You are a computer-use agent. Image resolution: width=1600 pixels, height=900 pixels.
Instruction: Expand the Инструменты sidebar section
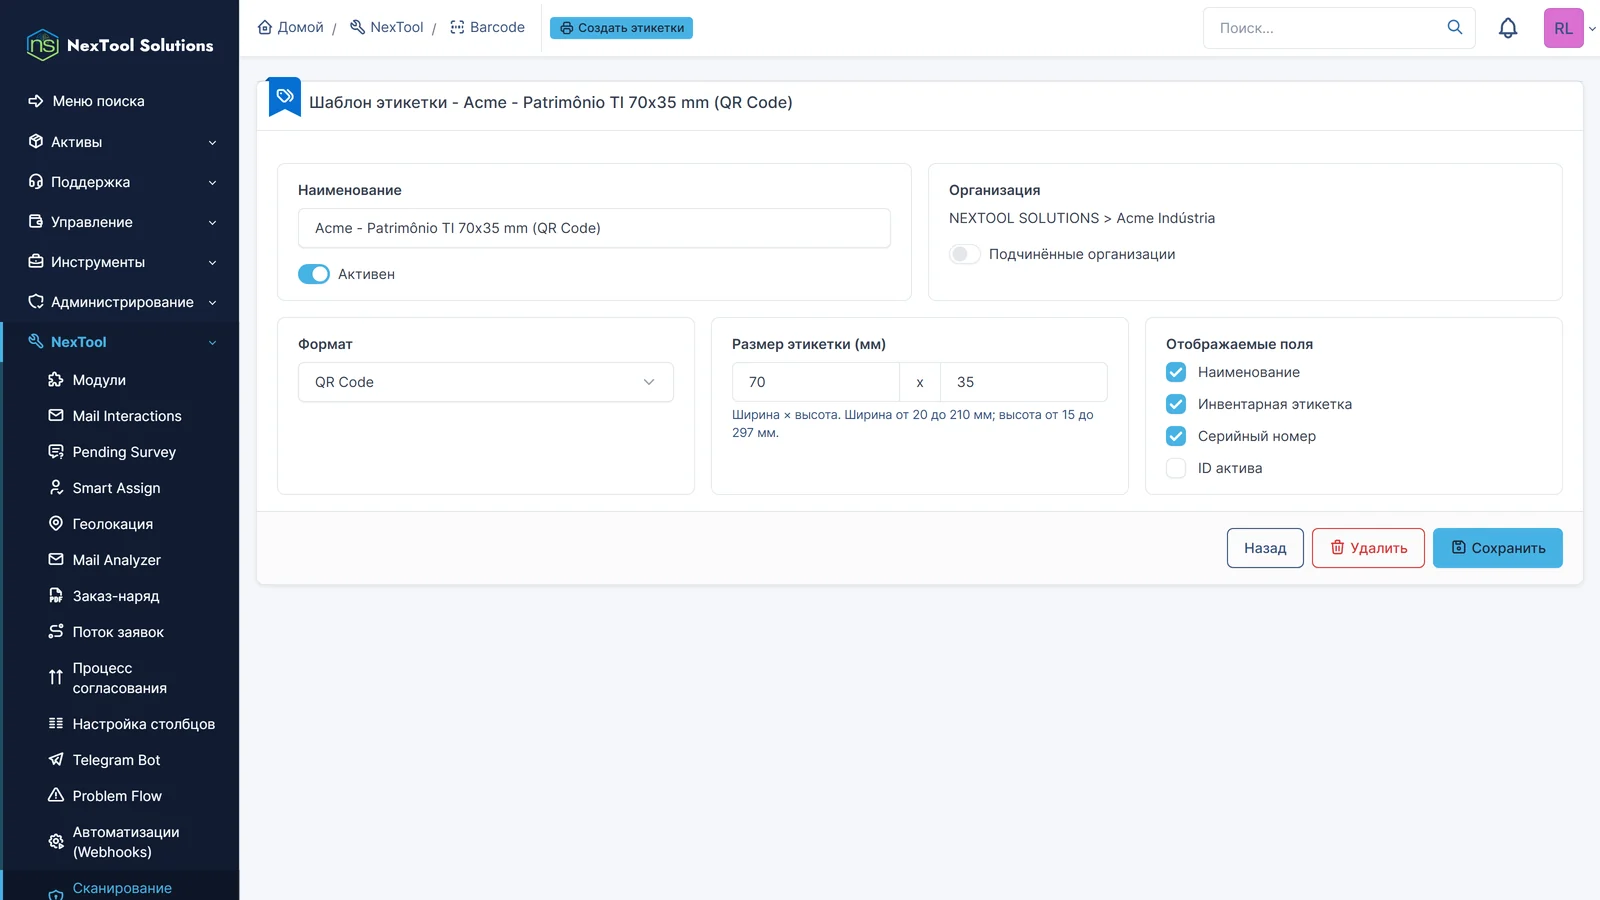121,262
